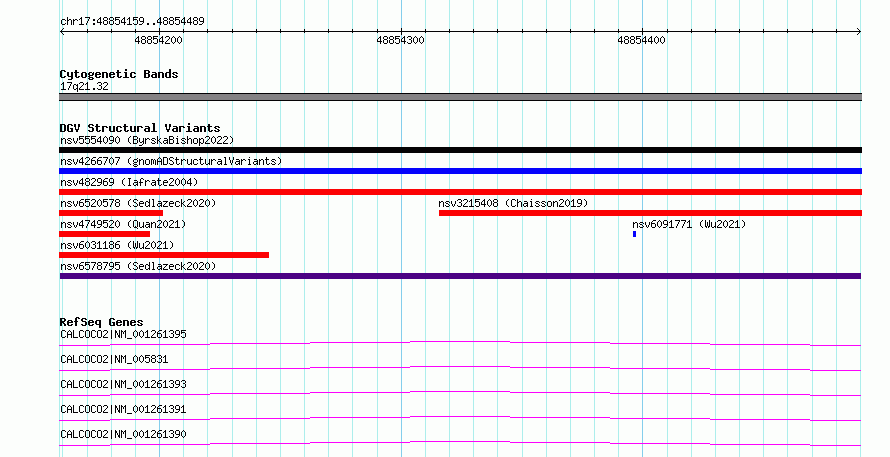
Task: Select the blue nsv4266707 variant bar
Action: coord(460,171)
